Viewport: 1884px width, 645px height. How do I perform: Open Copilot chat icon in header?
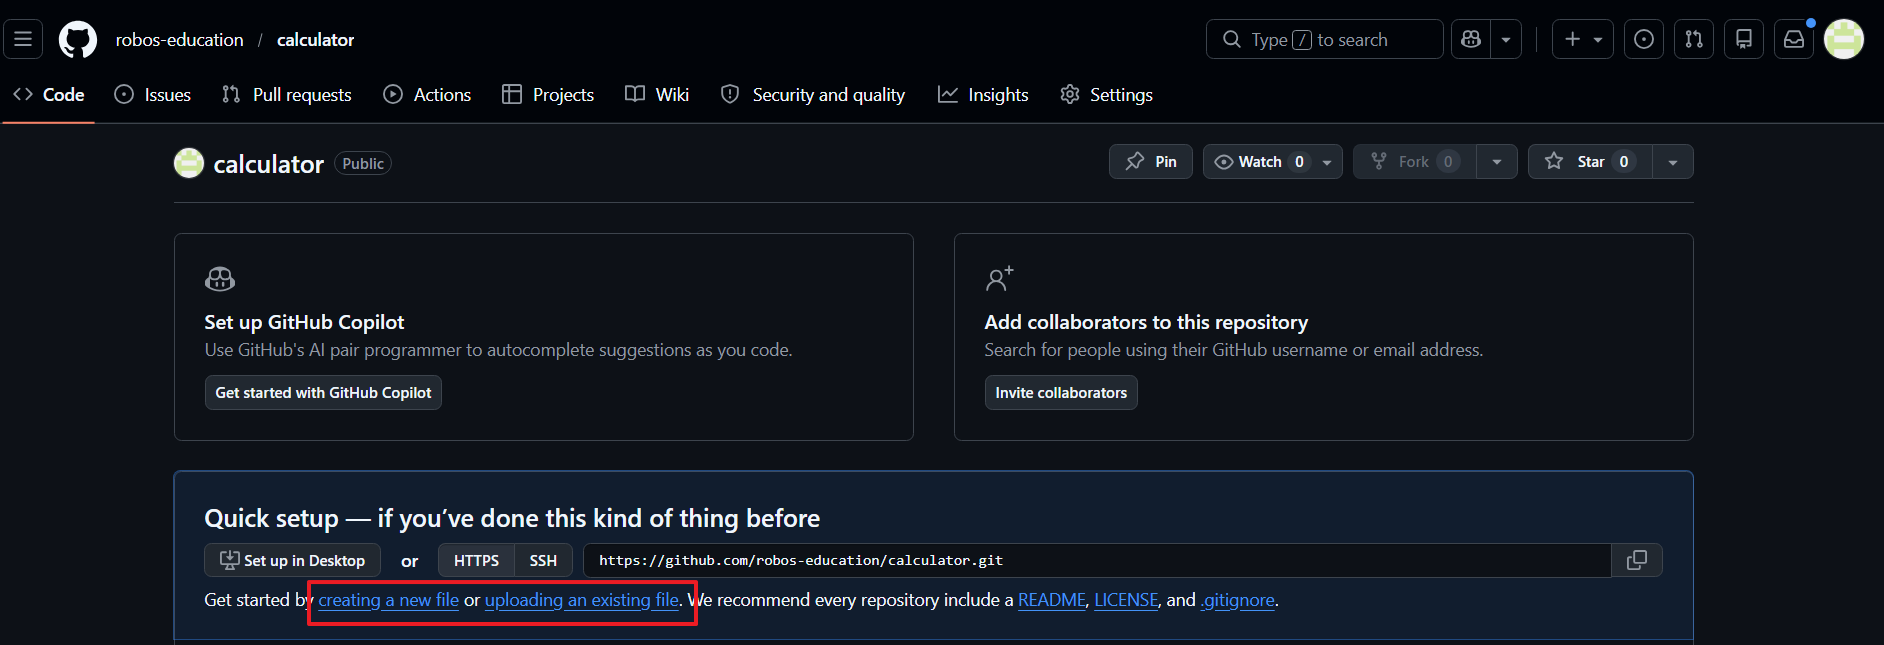1471,39
